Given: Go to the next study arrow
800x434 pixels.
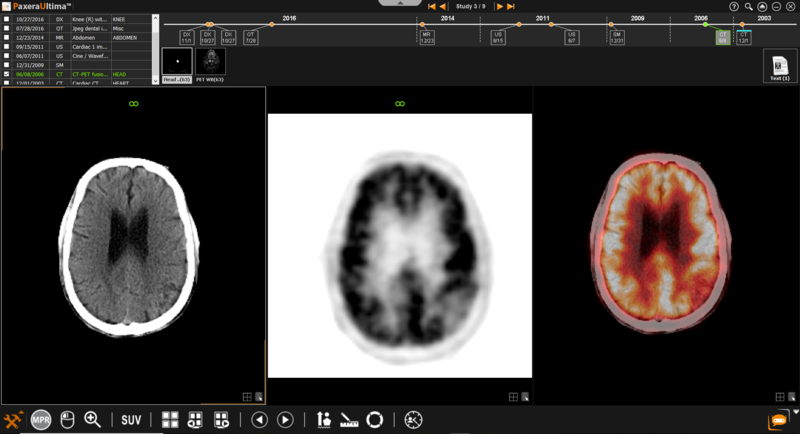Looking at the screenshot, I should [498, 7].
